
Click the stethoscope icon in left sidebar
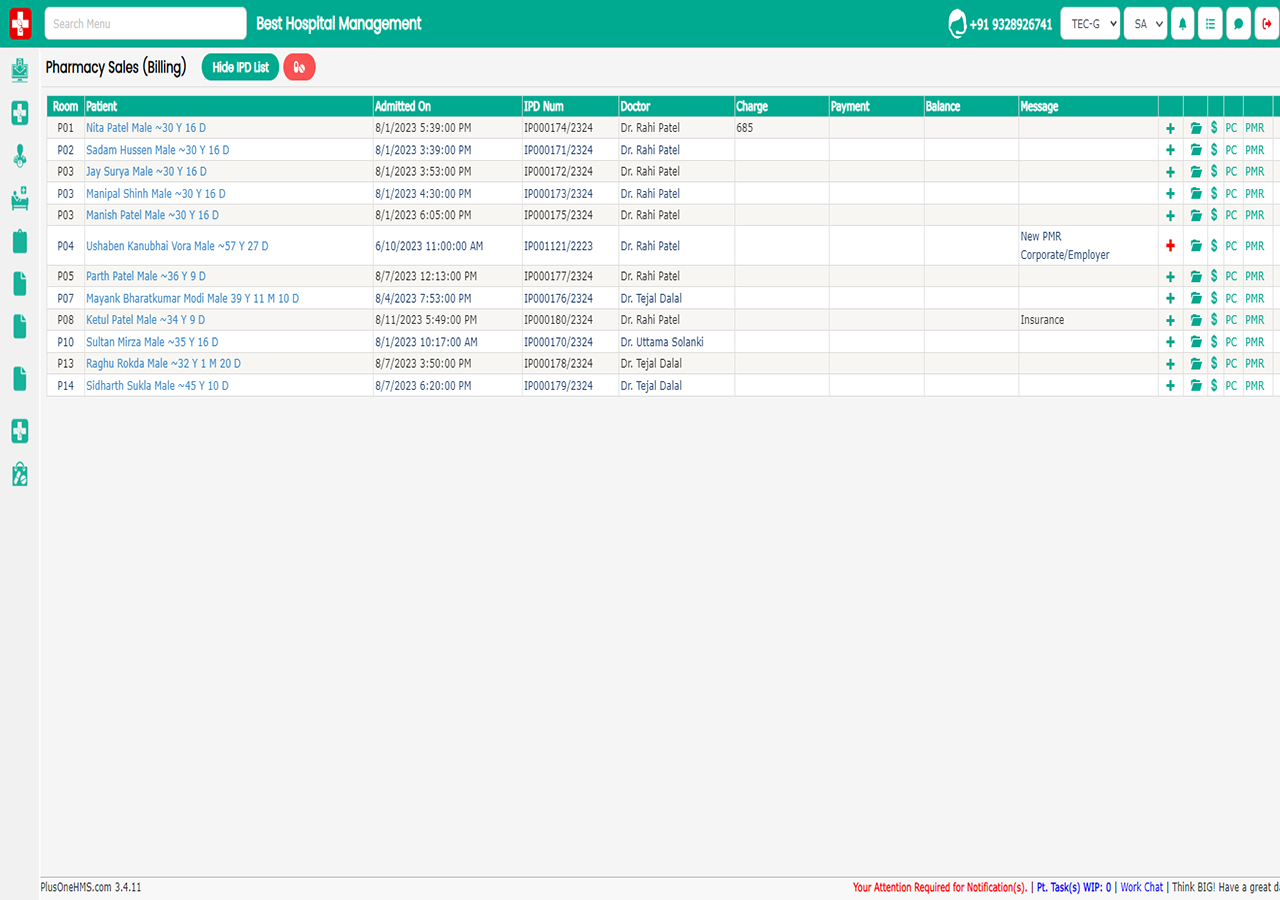[x=19, y=155]
